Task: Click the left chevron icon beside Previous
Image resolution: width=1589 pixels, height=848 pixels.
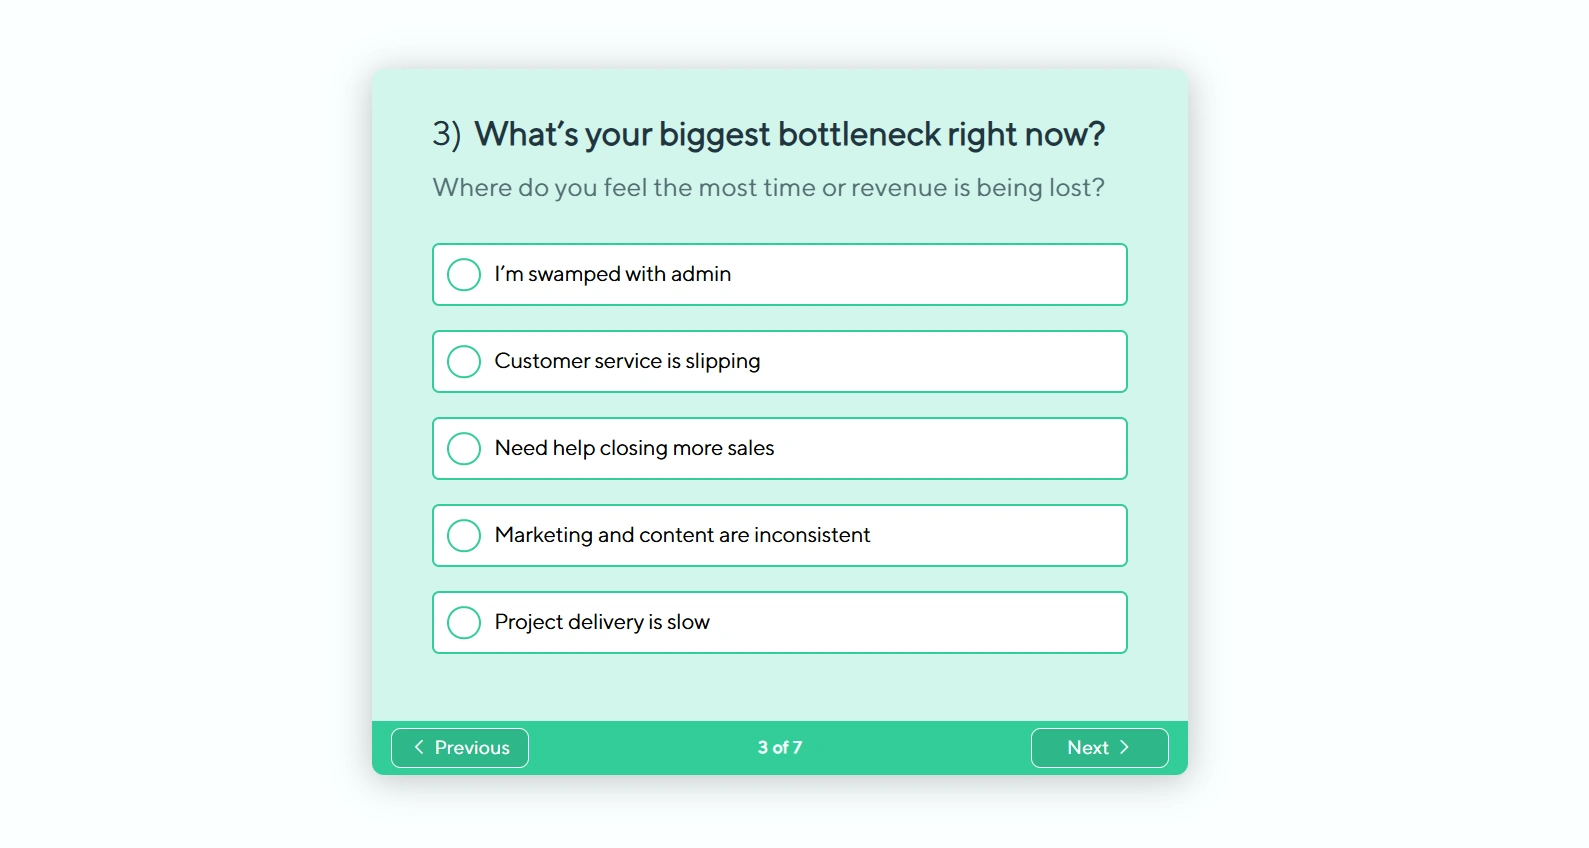Action: point(419,747)
